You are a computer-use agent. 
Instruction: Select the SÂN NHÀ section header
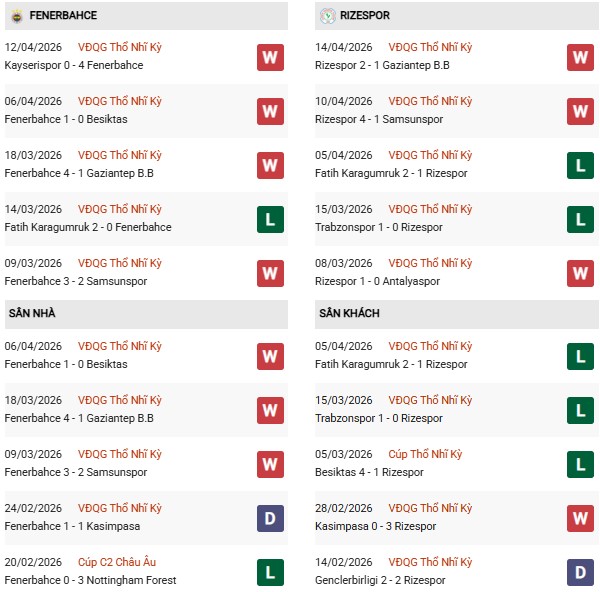pyautogui.click(x=33, y=314)
